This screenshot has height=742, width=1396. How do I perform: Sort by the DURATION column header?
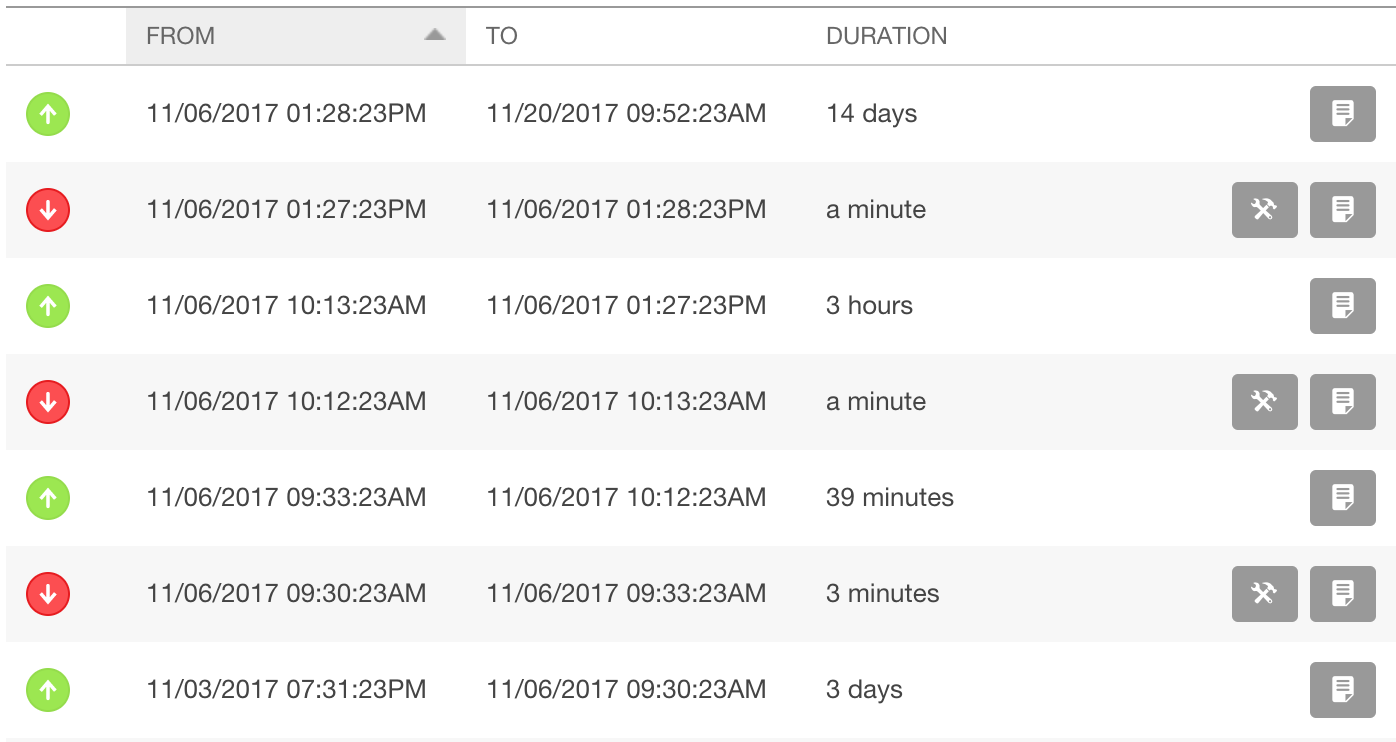point(887,36)
